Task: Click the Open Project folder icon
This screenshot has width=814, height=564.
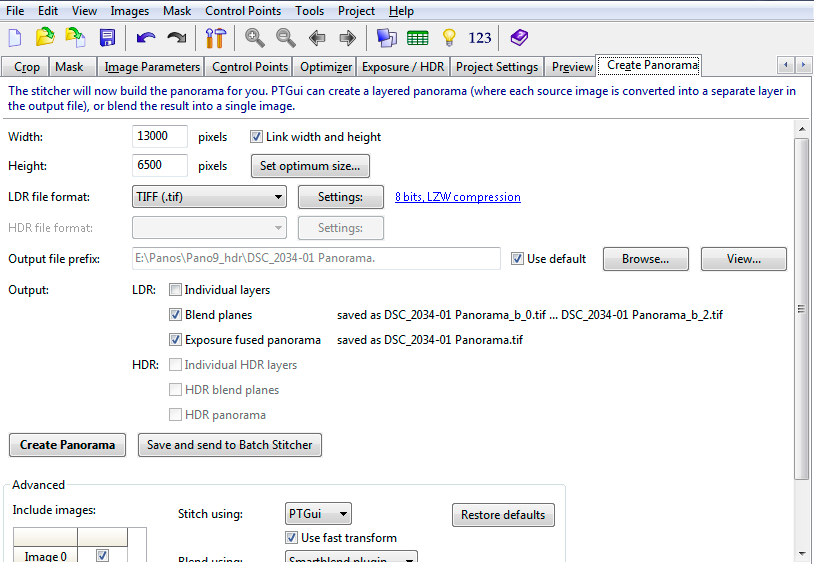Action: click(x=45, y=37)
